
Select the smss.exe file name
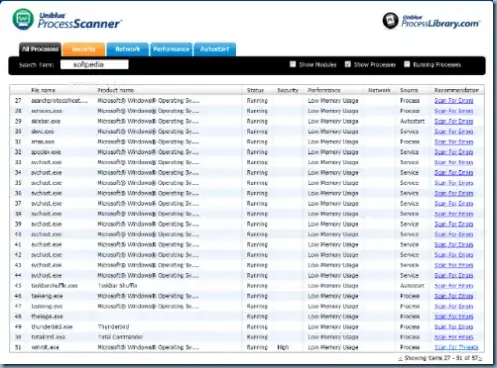click(43, 142)
